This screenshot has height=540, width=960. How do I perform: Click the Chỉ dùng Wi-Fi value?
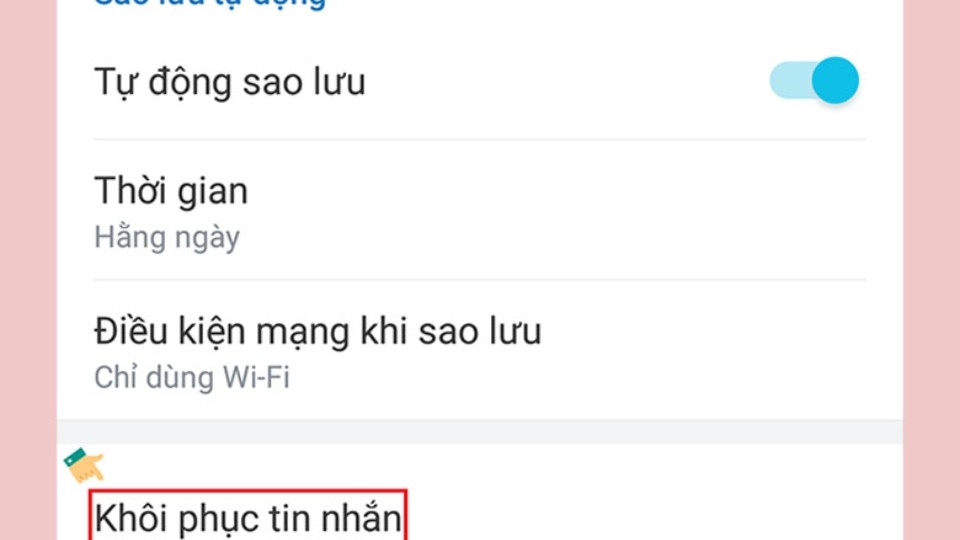(x=192, y=377)
